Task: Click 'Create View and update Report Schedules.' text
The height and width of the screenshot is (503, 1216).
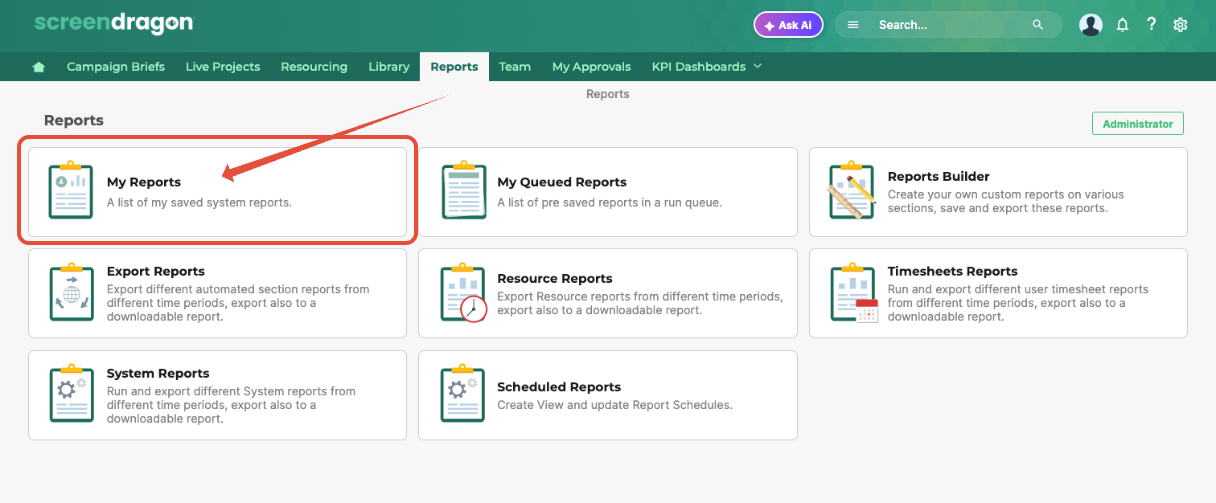Action: 615,405
